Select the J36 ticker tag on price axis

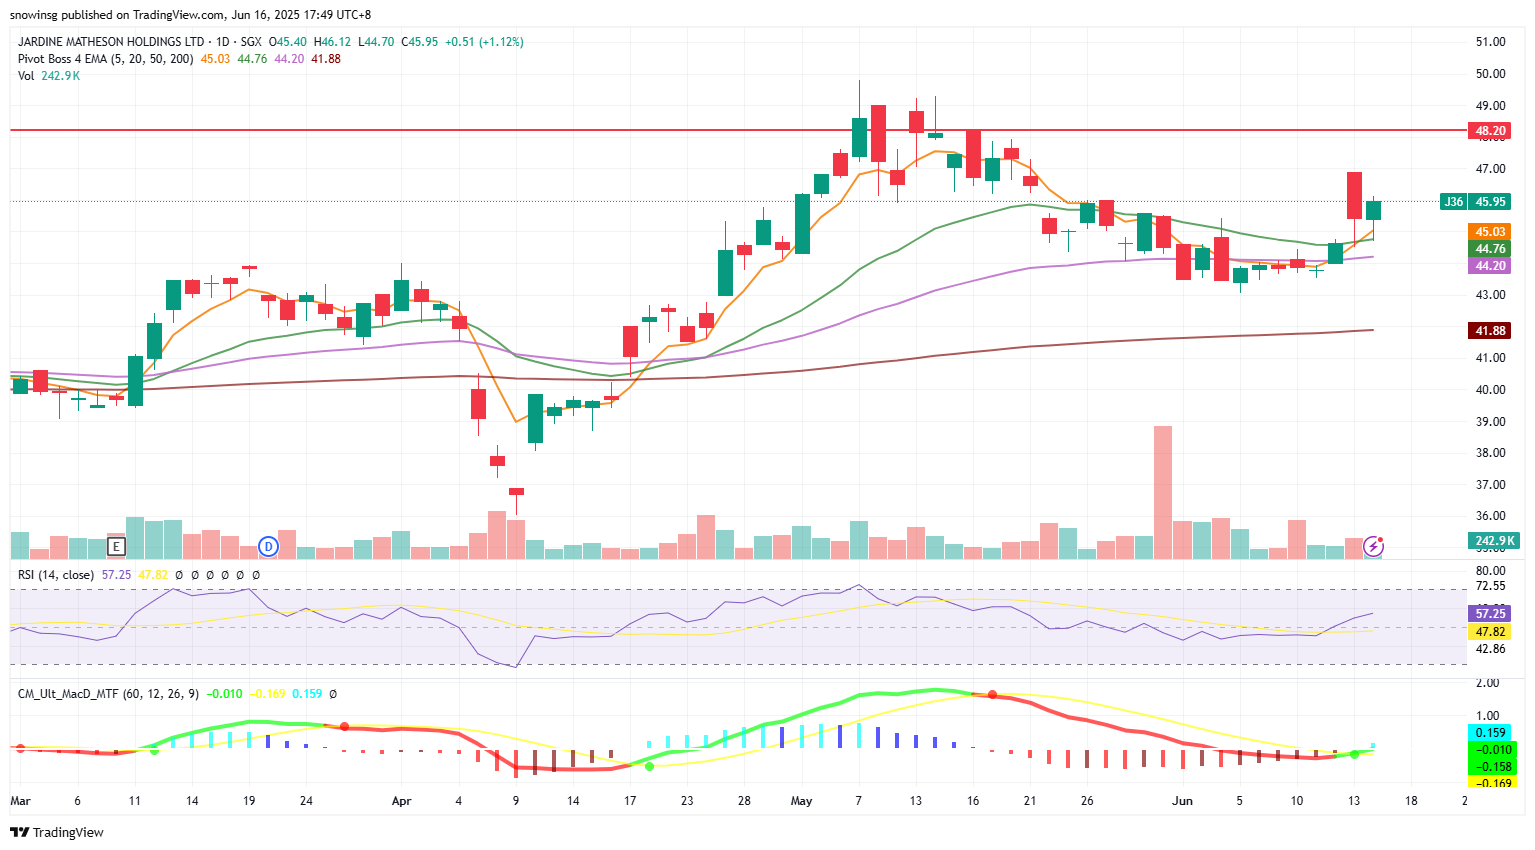click(1453, 202)
